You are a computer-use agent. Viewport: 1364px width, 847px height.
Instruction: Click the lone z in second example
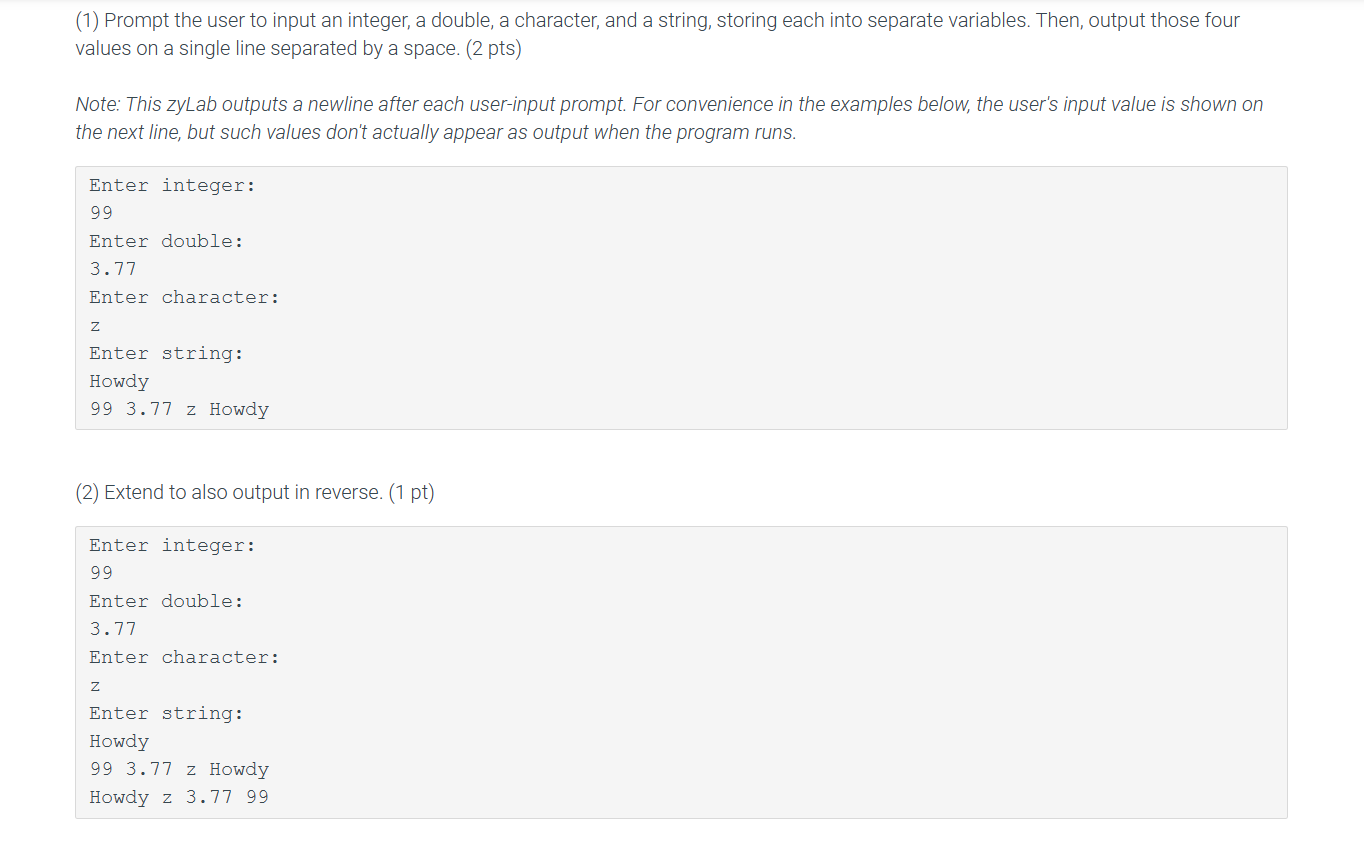pyautogui.click(x=95, y=686)
